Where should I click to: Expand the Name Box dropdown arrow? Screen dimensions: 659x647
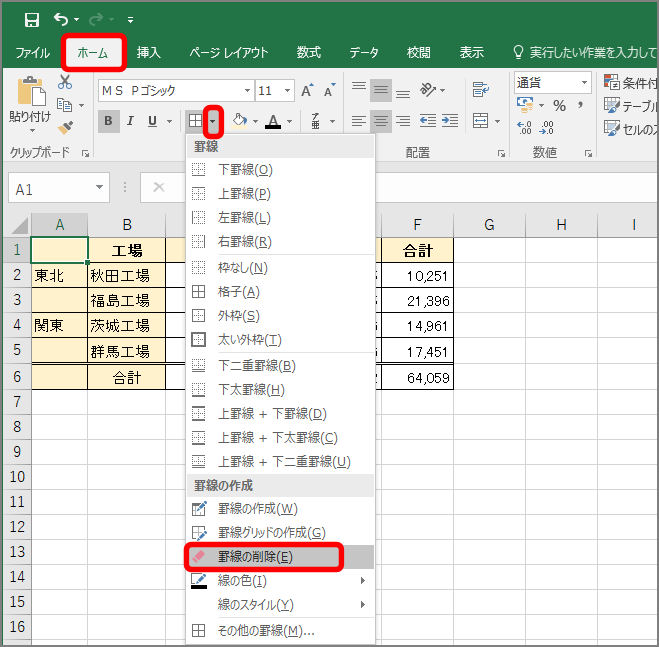100,187
